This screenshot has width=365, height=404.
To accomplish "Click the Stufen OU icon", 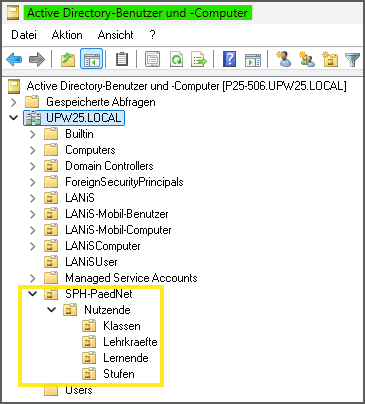I will pos(89,374).
